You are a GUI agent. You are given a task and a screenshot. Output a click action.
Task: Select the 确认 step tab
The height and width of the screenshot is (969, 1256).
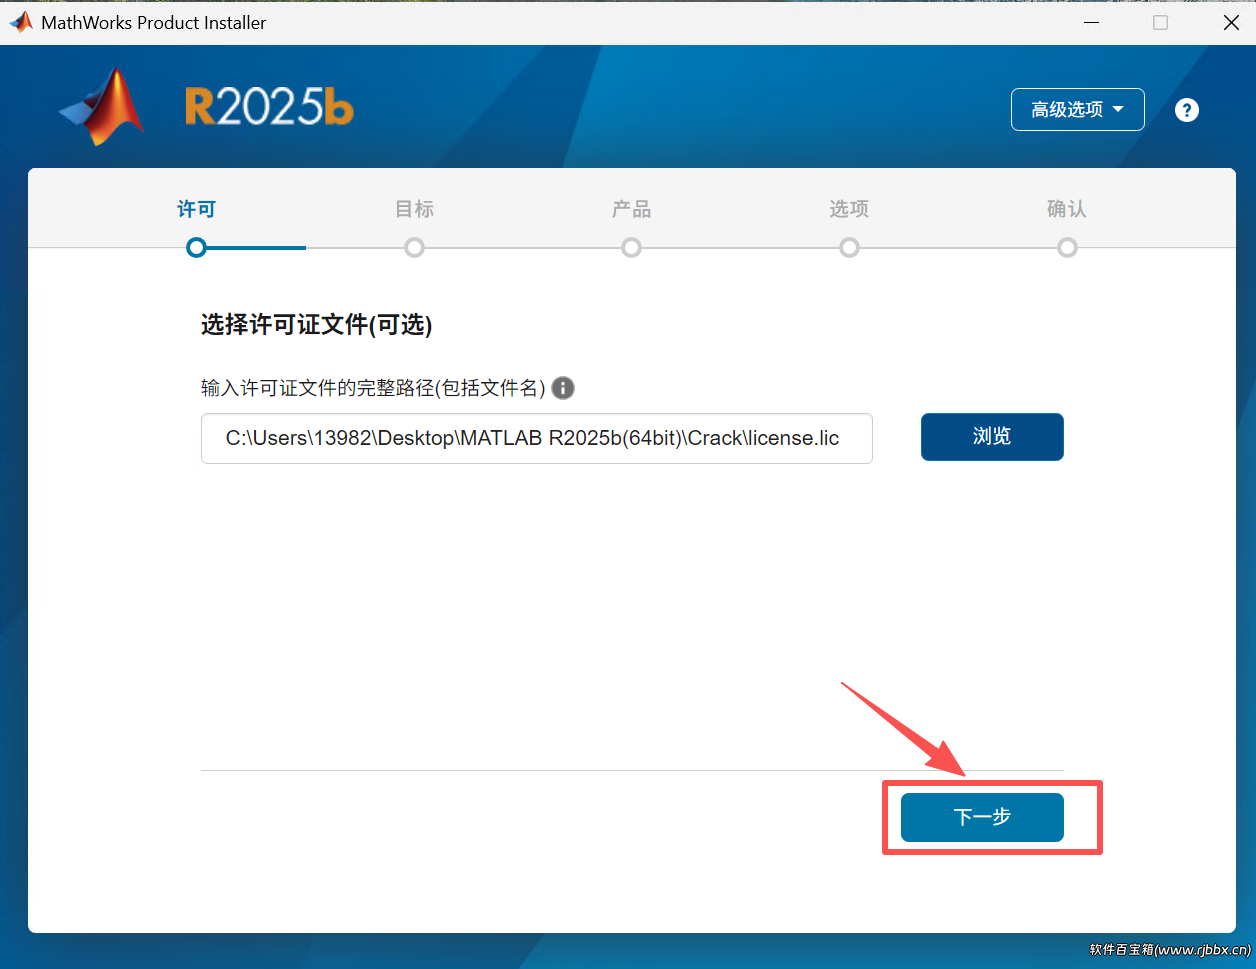1067,209
